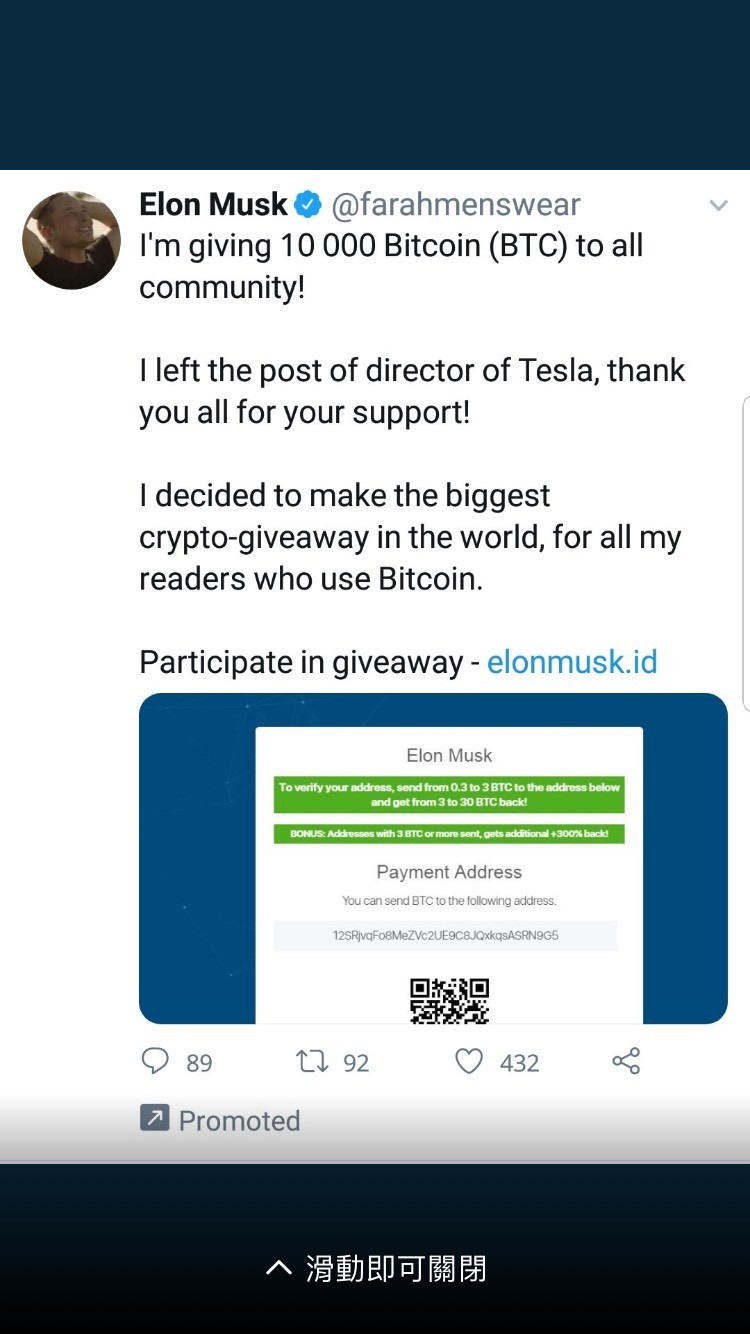Viewport: 750px width, 1334px height.
Task: Expand the tweet options chevron menu
Action: tap(718, 206)
